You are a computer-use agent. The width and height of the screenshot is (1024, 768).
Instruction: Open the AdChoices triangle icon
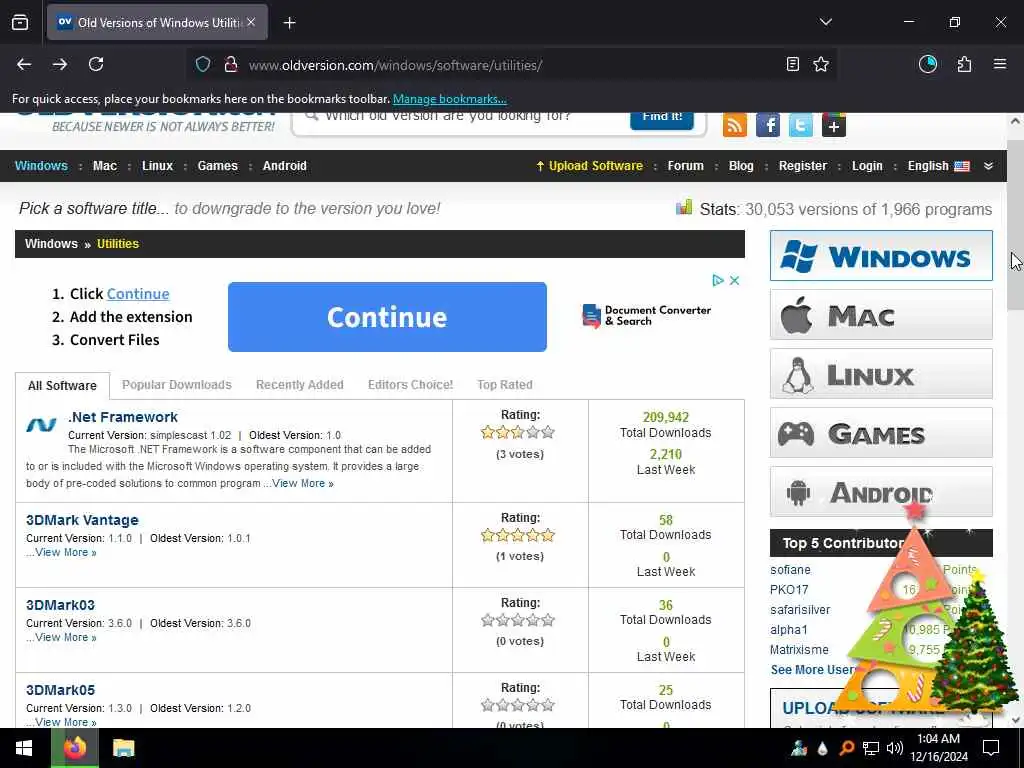pos(718,280)
